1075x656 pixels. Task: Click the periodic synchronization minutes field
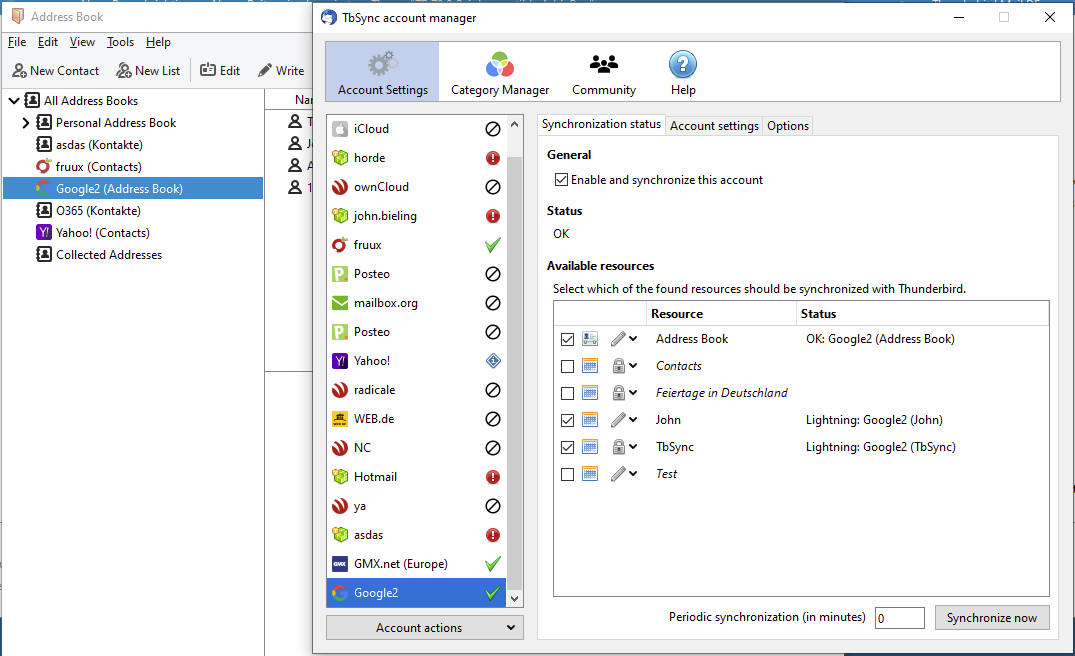(899, 618)
